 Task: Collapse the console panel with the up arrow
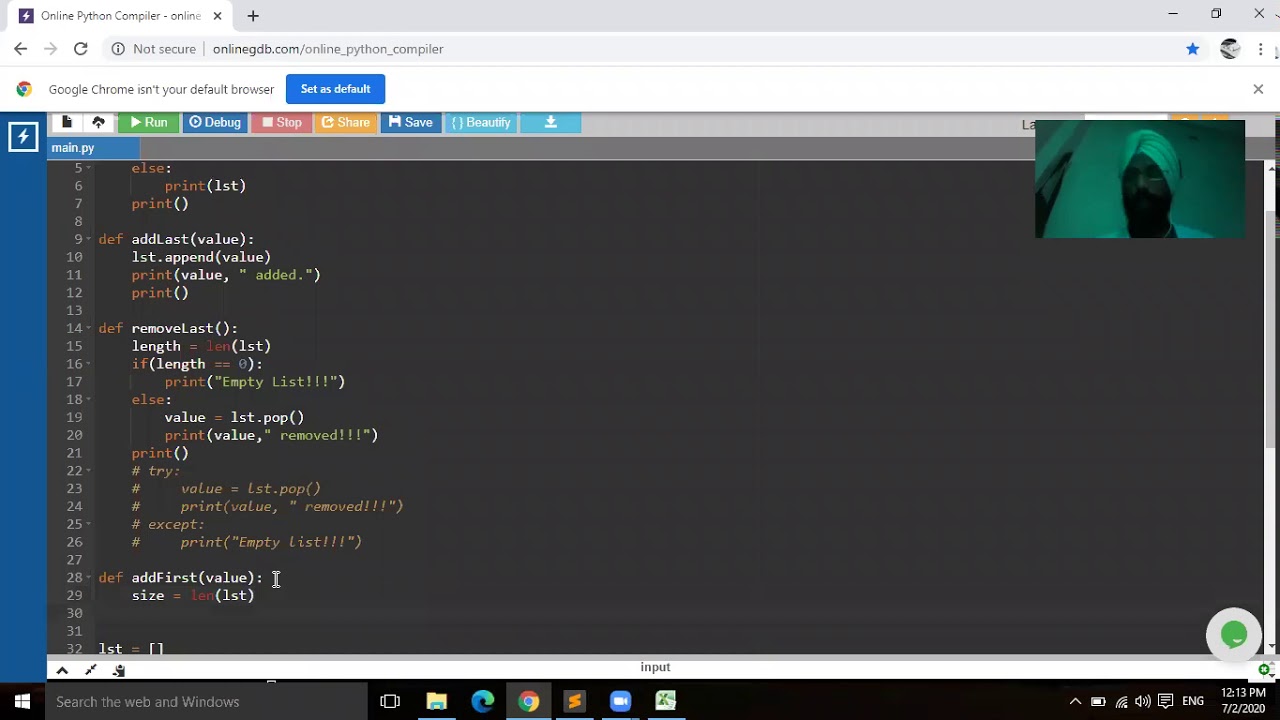tap(62, 670)
